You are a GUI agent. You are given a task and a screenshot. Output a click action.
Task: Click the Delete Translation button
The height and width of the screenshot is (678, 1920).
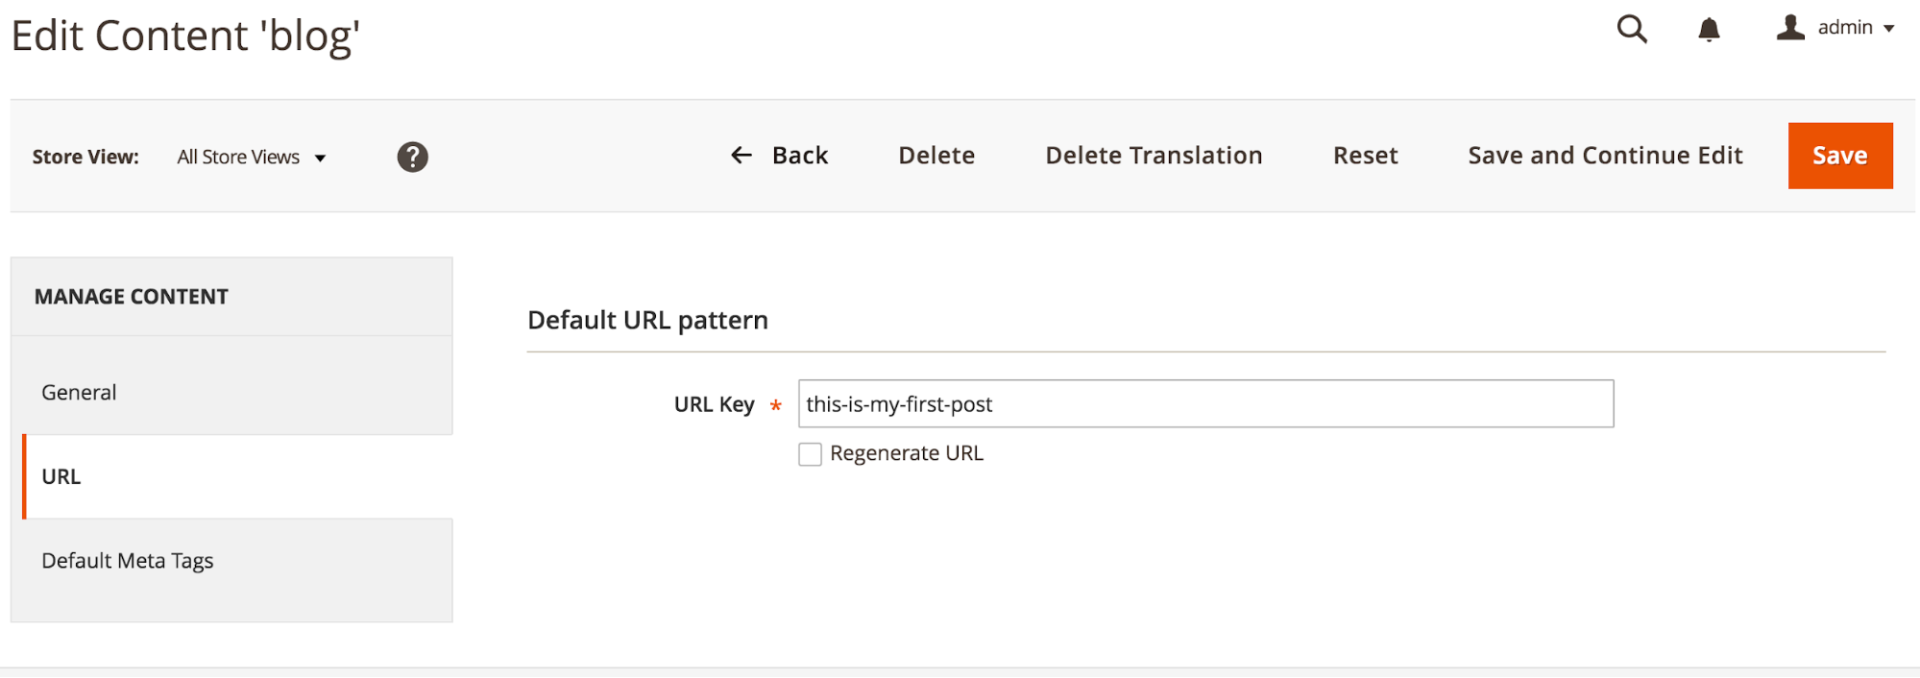pyautogui.click(x=1154, y=155)
